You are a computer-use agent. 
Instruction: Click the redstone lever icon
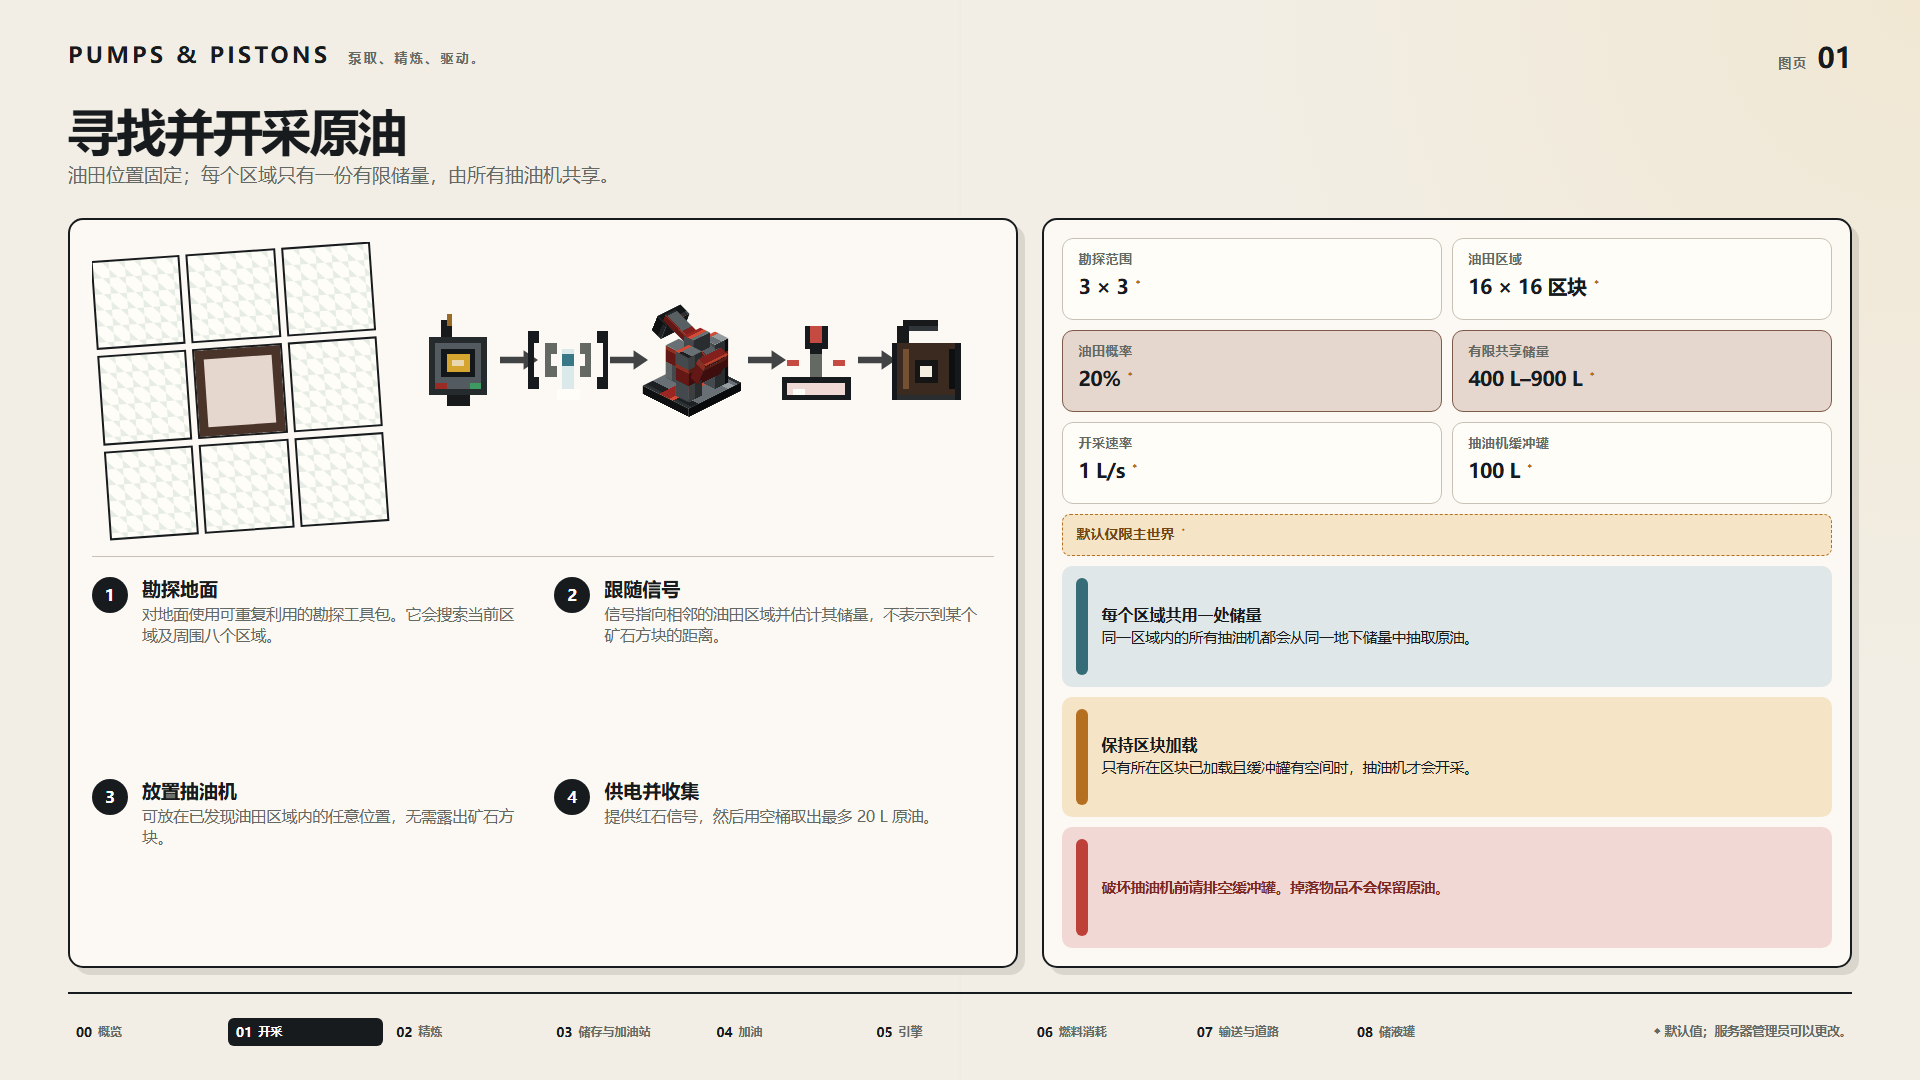816,362
